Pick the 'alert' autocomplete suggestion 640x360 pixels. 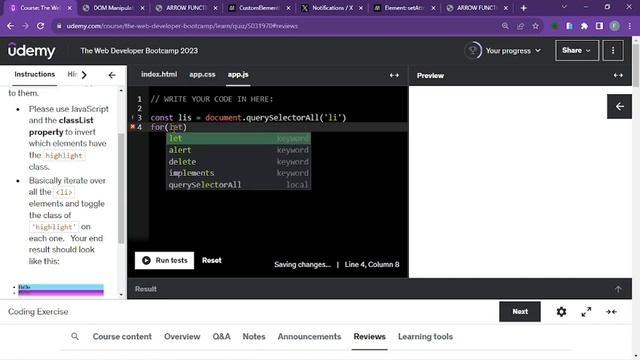tap(238, 150)
